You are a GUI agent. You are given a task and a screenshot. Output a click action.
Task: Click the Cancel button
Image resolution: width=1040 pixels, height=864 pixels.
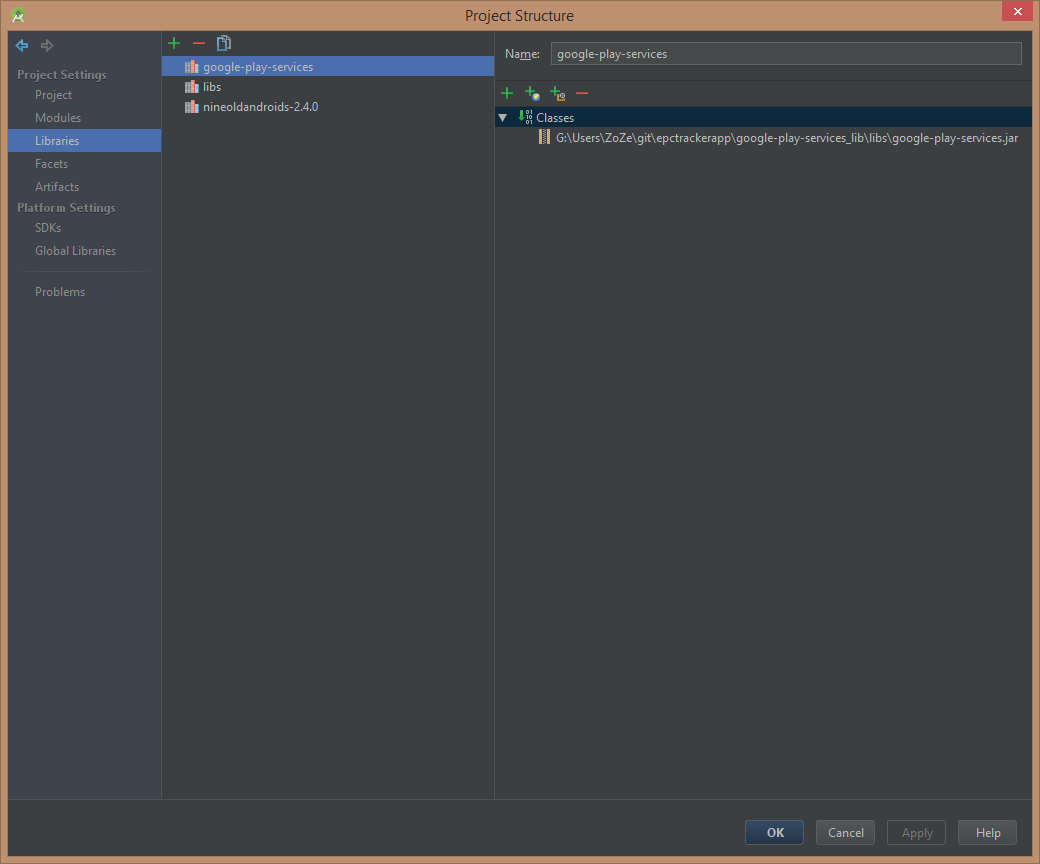845,833
